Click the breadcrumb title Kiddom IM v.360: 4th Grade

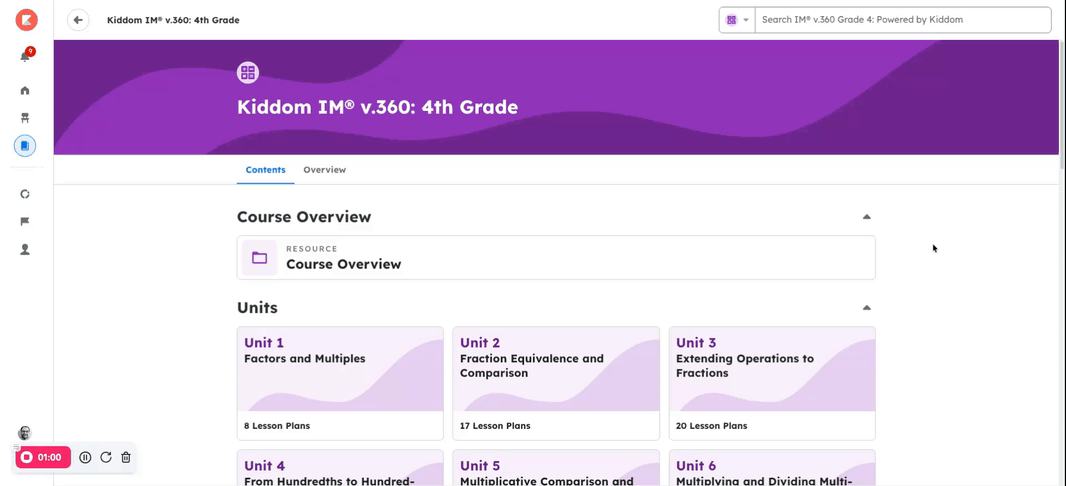(173, 20)
